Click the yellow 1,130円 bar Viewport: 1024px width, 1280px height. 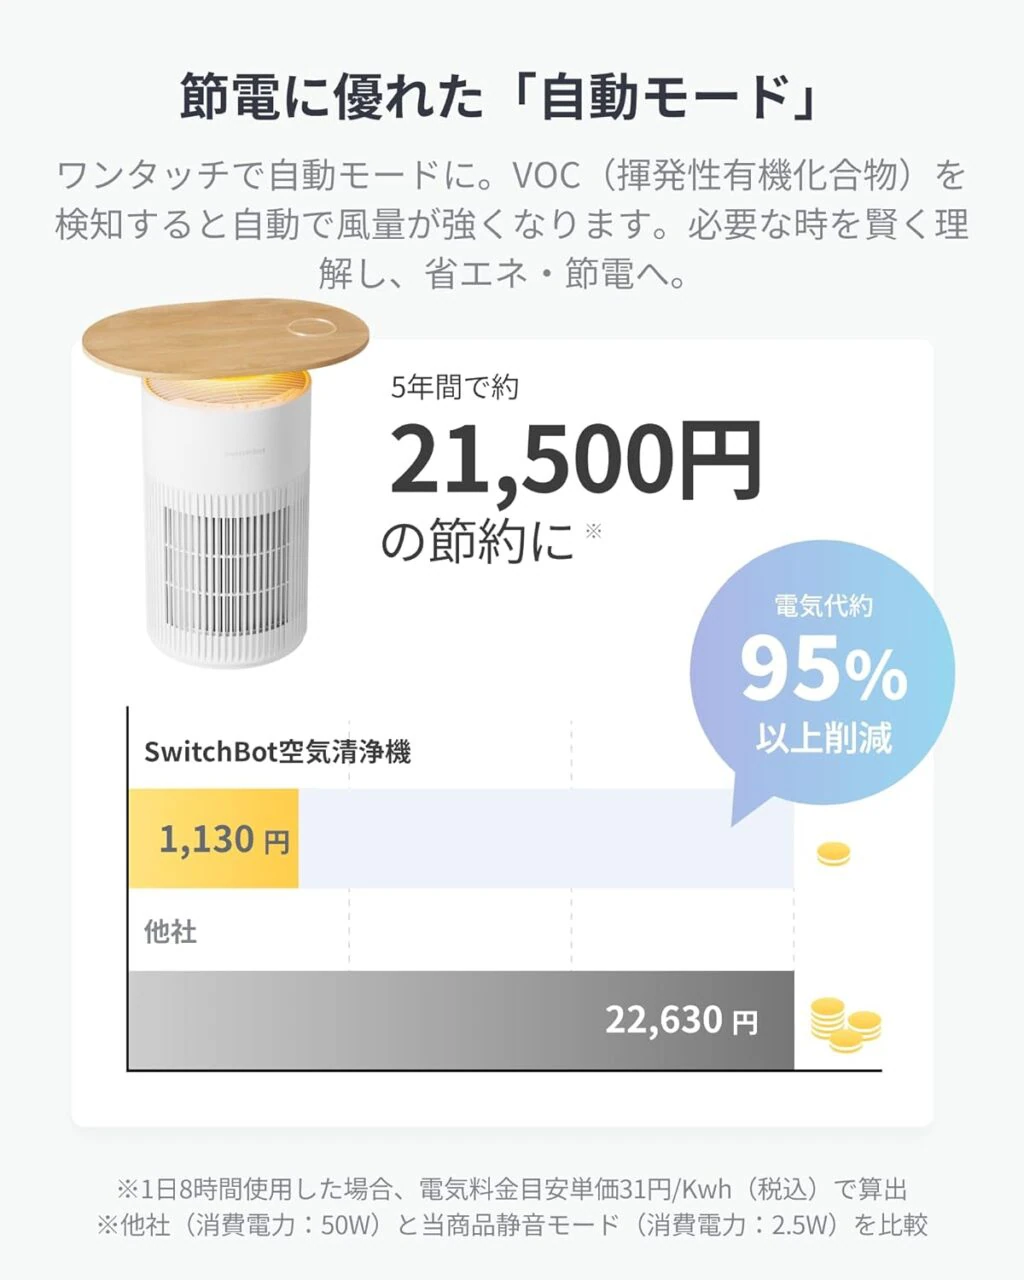click(x=213, y=839)
